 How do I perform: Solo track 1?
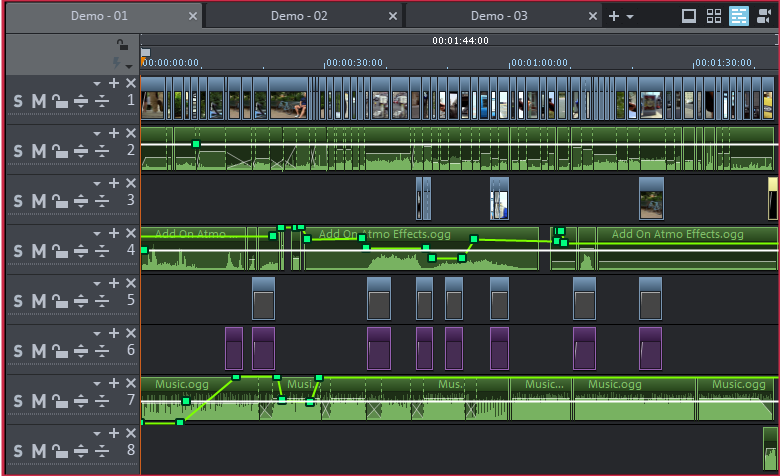click(18, 101)
